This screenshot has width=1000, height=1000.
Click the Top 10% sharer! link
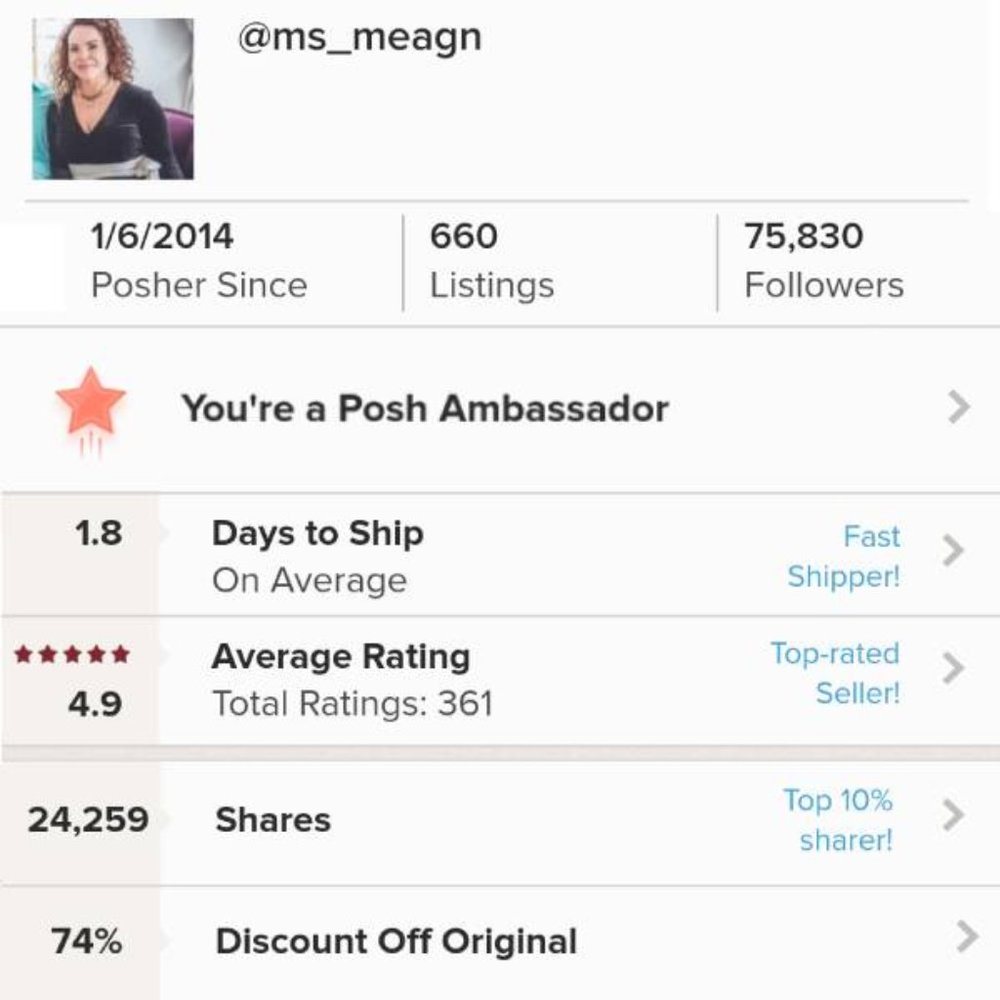[x=838, y=820]
